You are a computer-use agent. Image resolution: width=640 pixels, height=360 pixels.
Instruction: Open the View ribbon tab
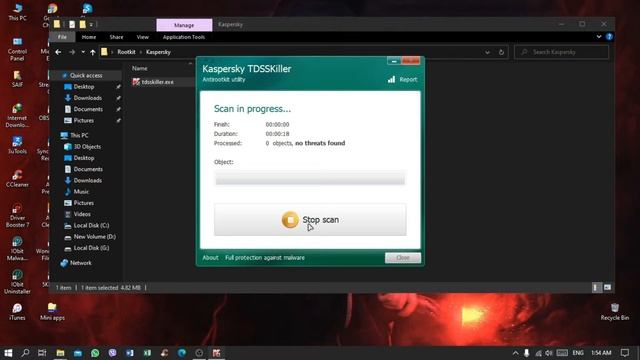tap(142, 37)
